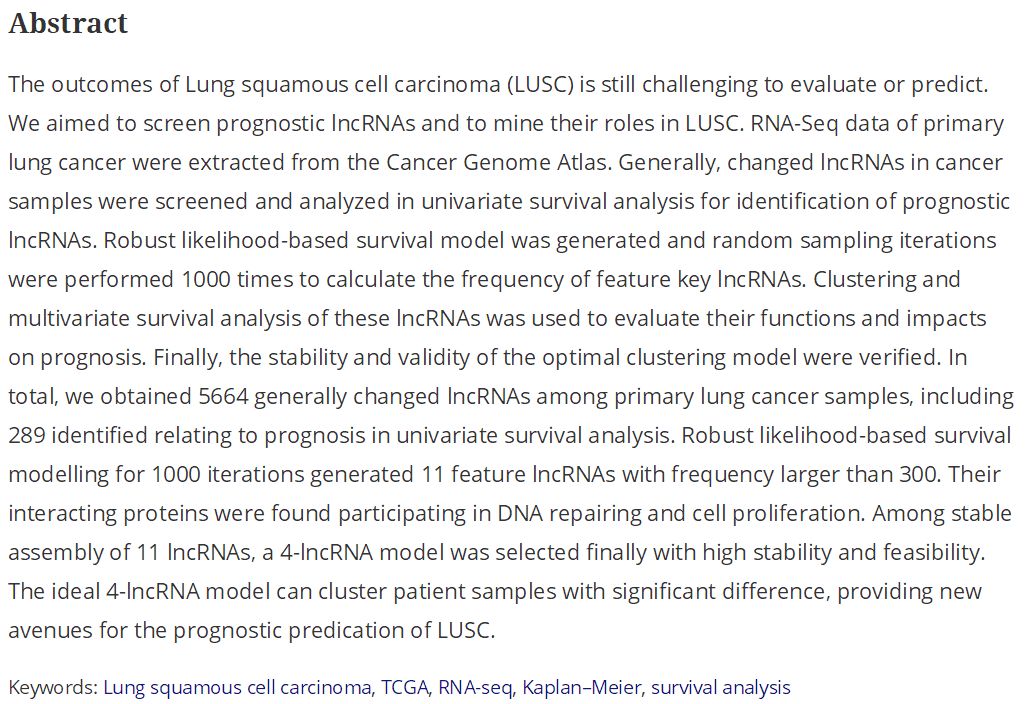The width and height of the screenshot is (1031, 704).
Task: Click the number 289 starting a line
Action: pos(30,435)
